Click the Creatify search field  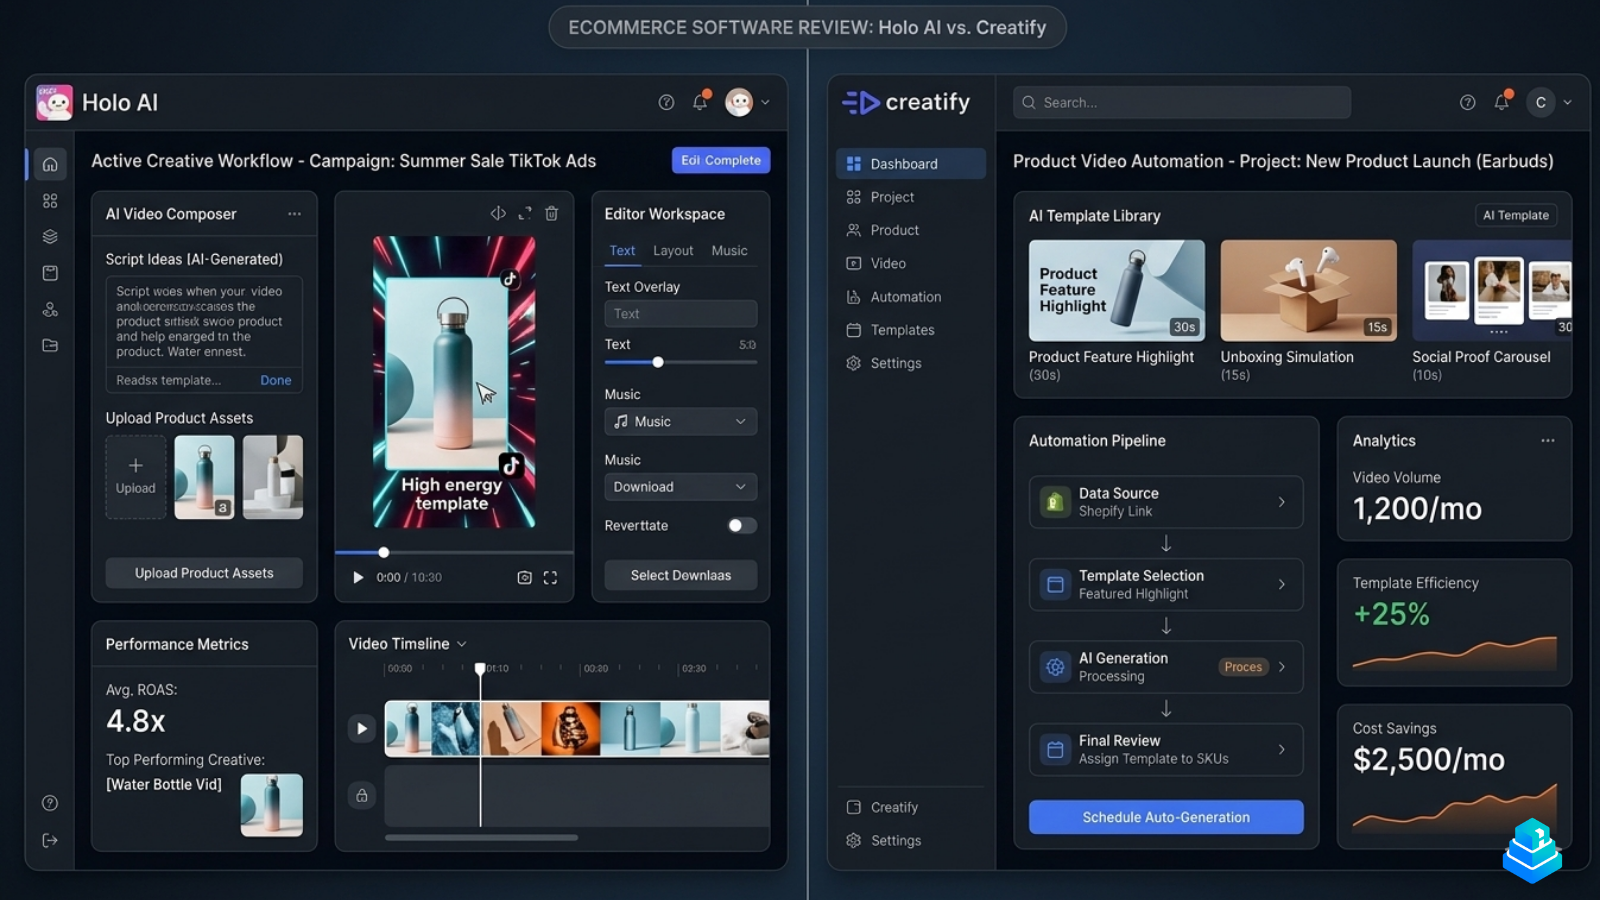coord(1182,102)
